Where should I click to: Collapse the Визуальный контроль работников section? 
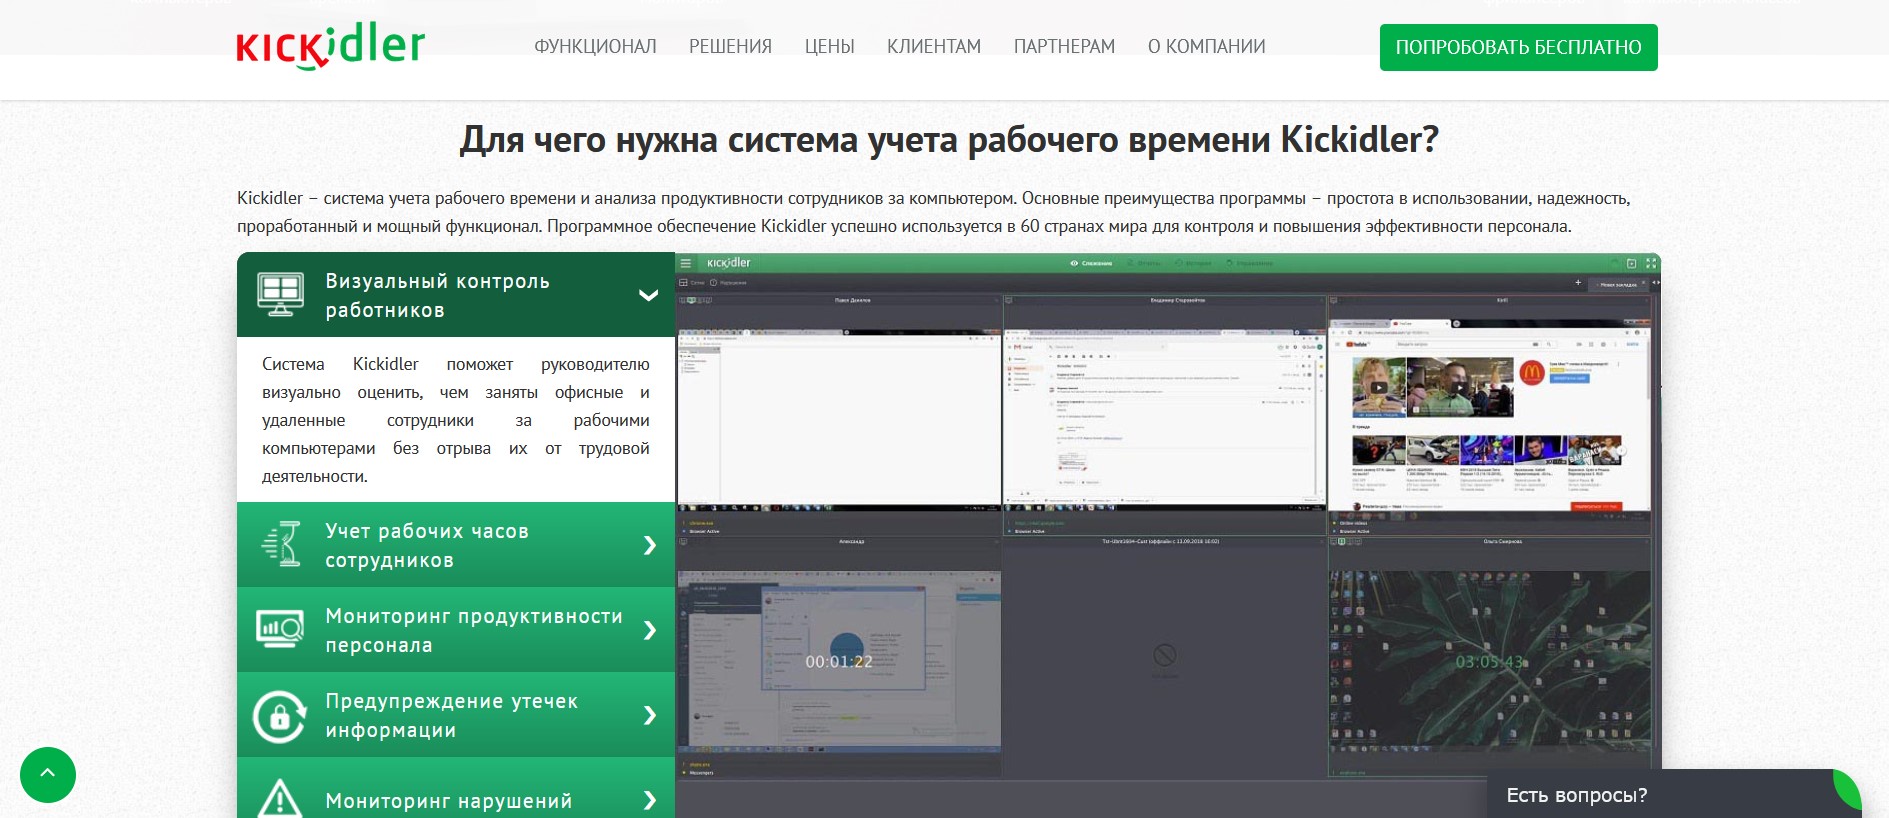point(648,295)
